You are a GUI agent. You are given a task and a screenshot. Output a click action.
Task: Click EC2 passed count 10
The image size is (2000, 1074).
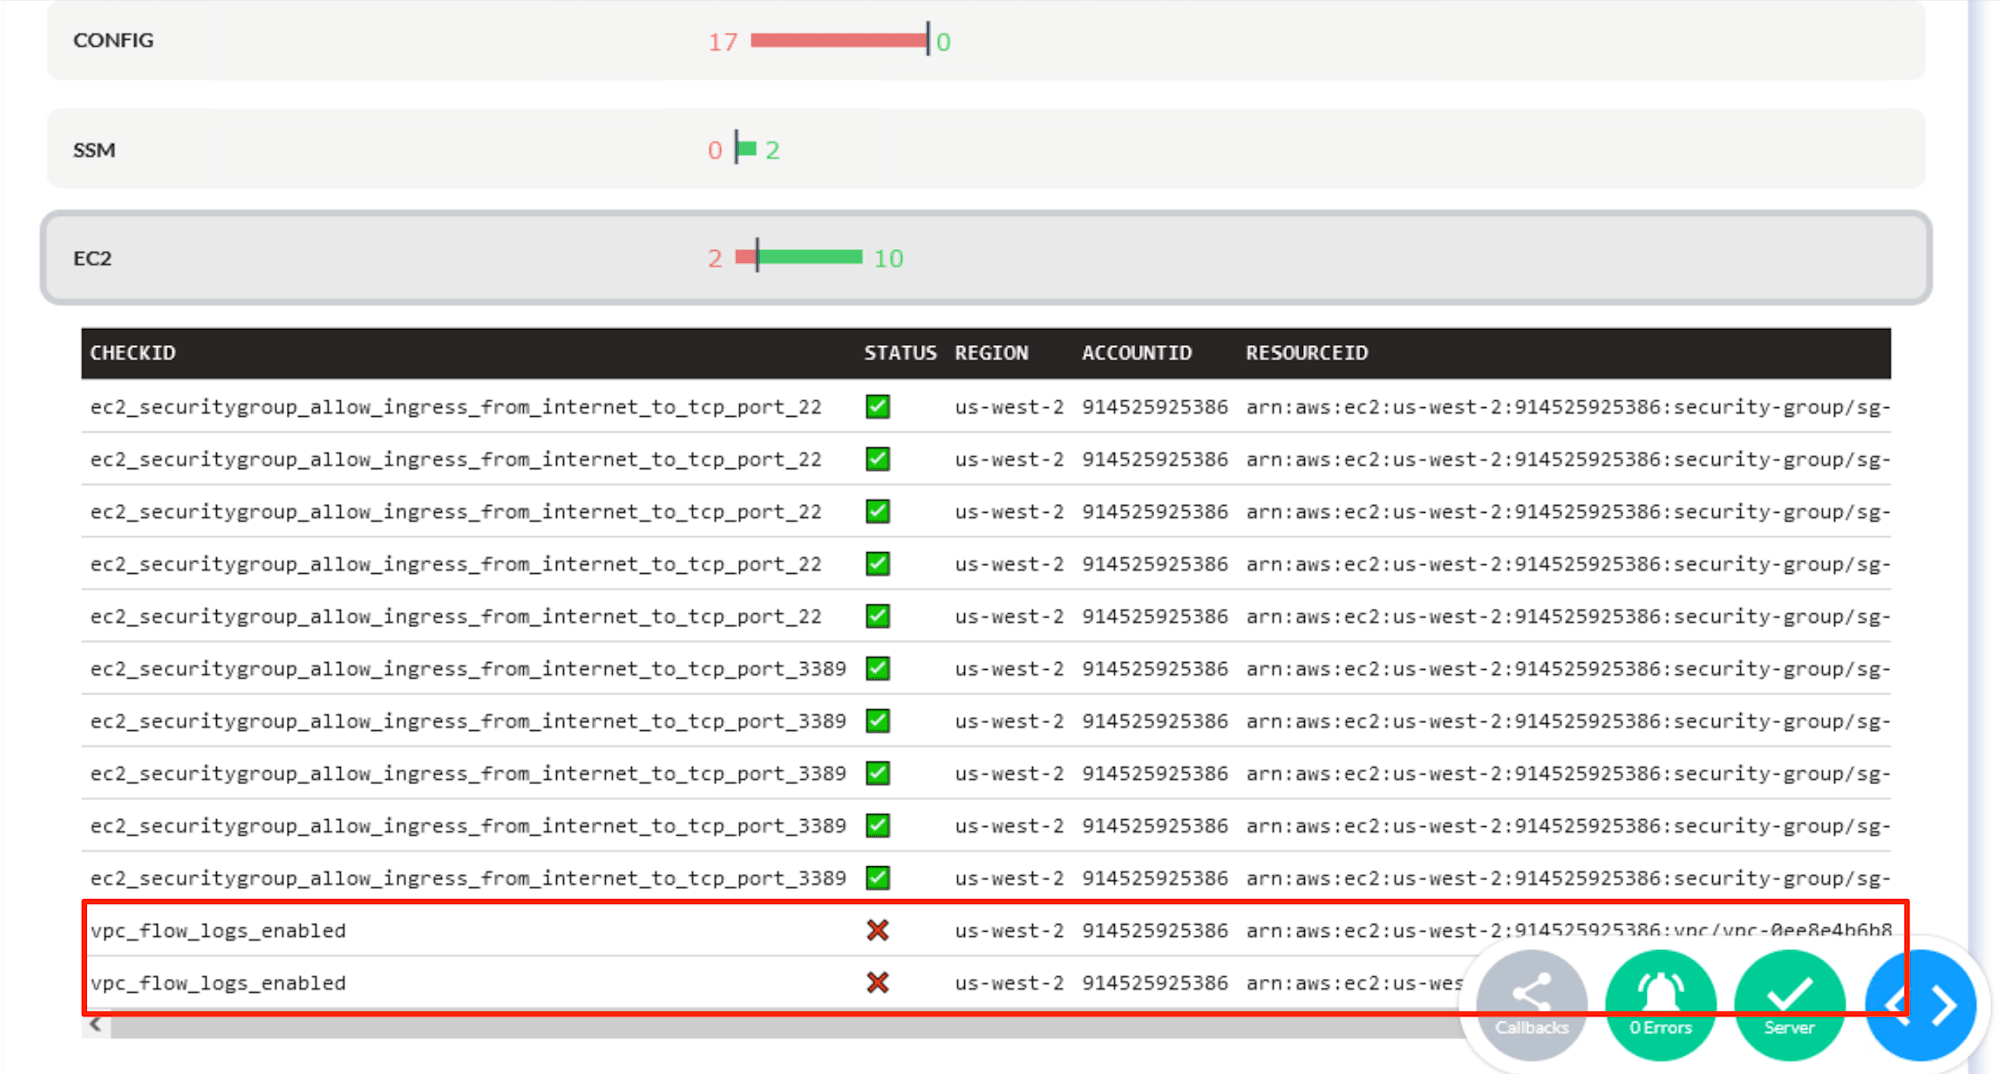[x=888, y=258]
